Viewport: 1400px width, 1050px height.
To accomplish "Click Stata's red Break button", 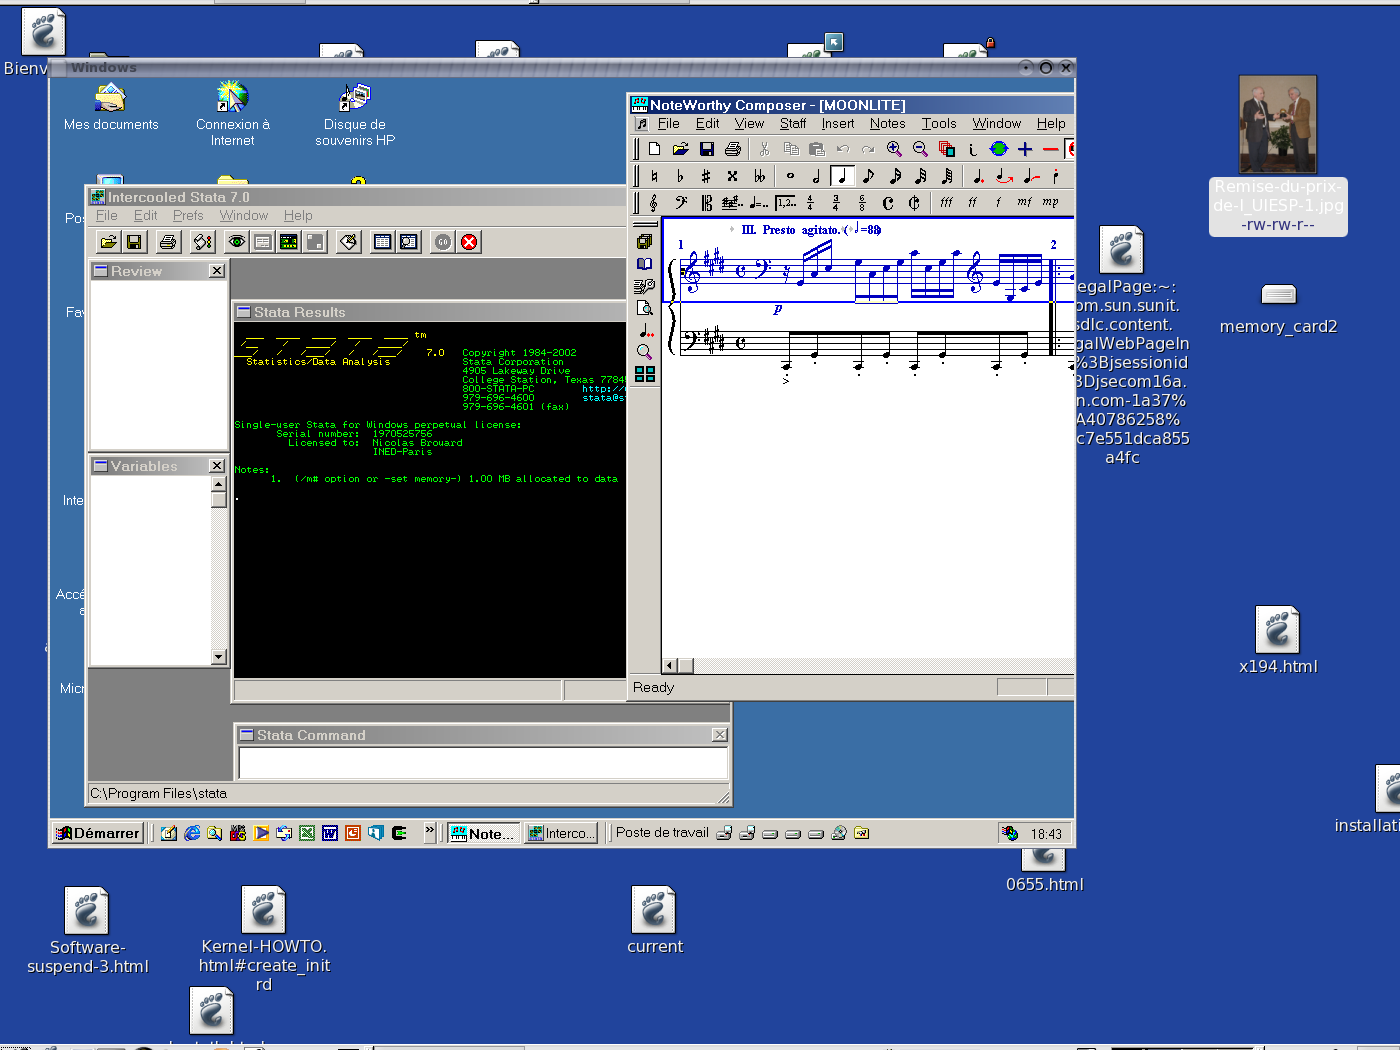I will coord(469,242).
